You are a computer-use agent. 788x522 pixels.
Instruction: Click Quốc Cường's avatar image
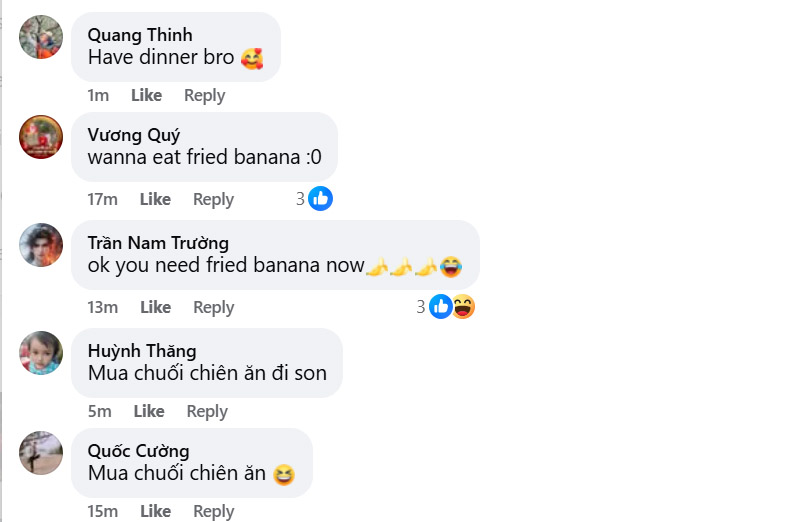click(41, 453)
